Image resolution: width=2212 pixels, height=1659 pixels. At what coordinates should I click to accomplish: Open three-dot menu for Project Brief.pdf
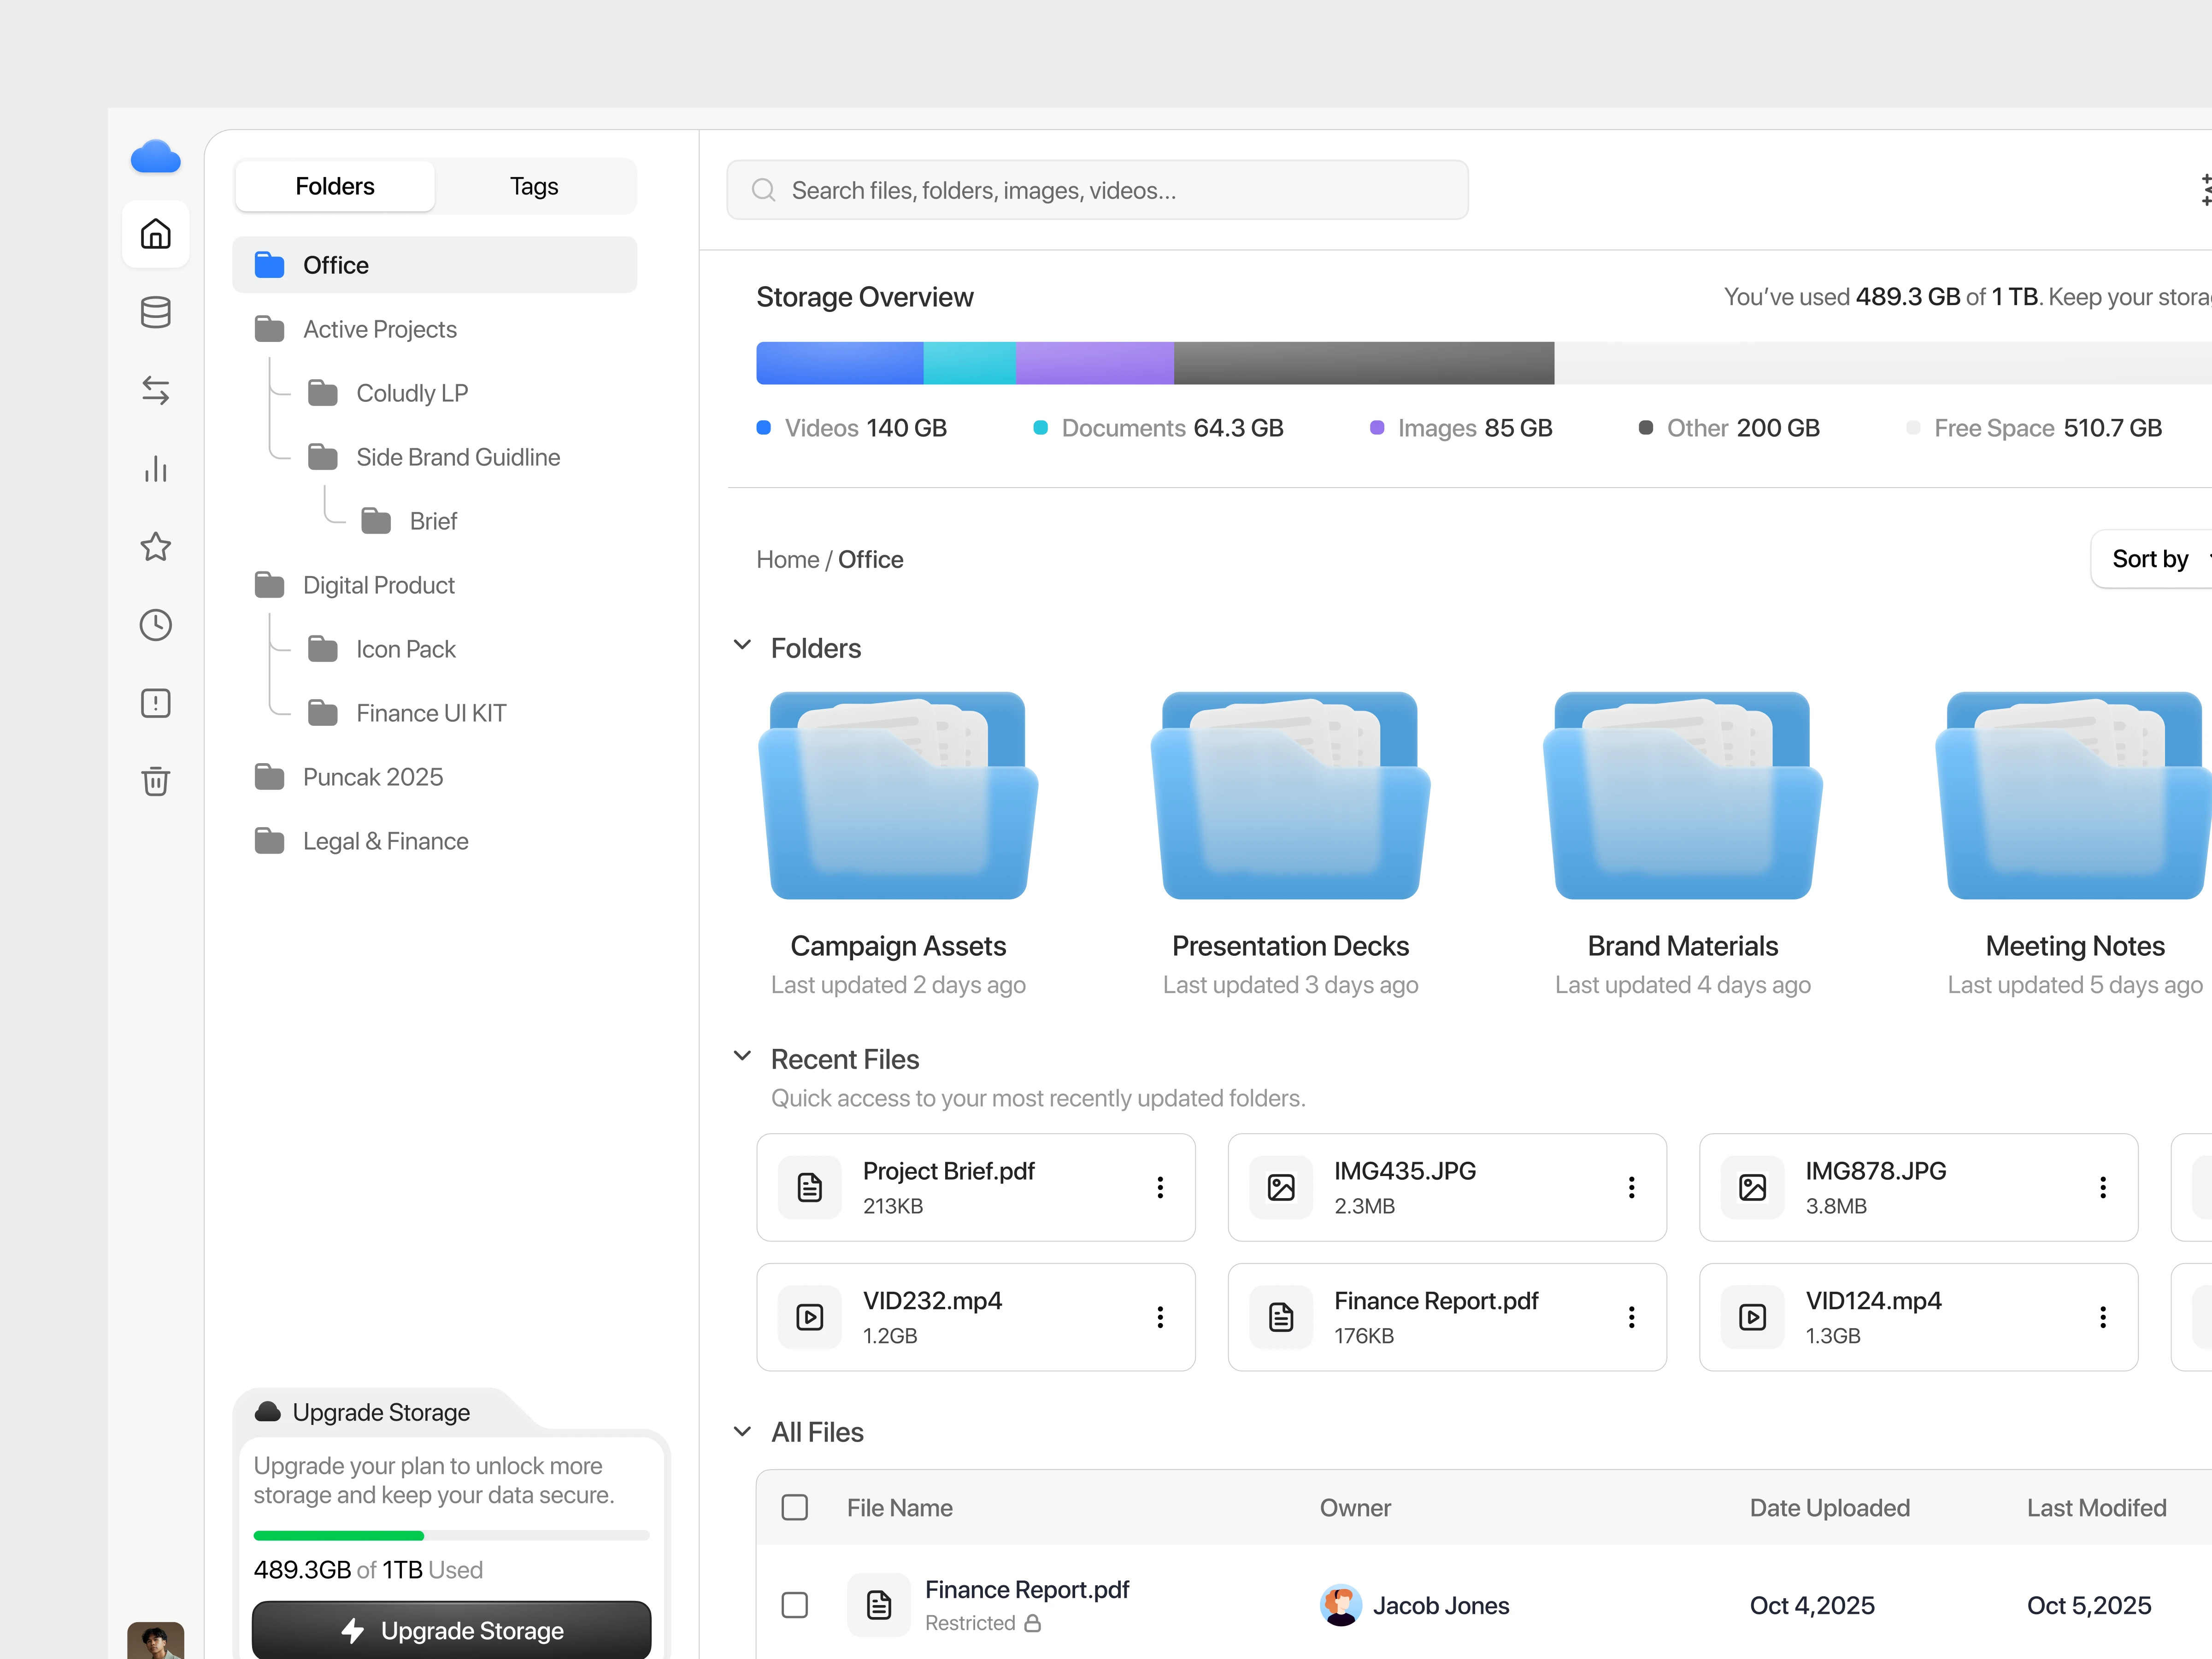[x=1160, y=1187]
